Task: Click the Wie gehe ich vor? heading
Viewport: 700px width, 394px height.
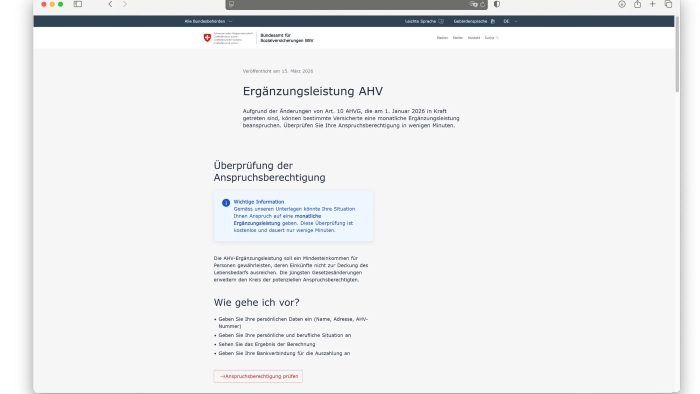Action: 256,303
